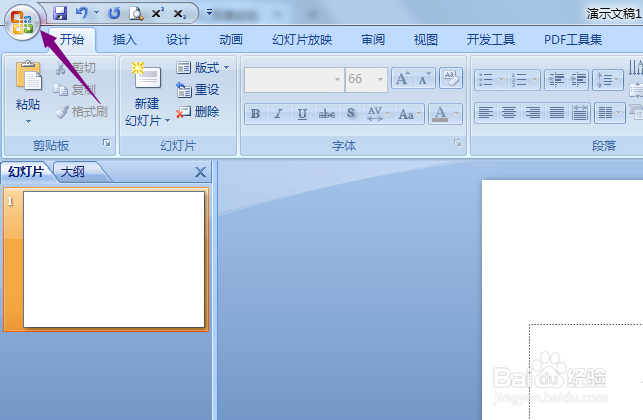Open the 幻灯片放映 ribbon tab
The height and width of the screenshot is (420, 643).
[302, 40]
